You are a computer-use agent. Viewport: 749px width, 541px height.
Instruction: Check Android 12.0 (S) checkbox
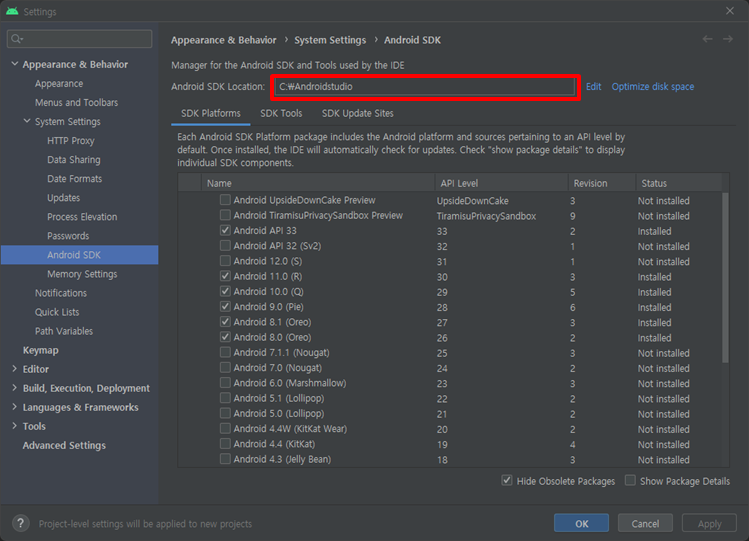(225, 261)
